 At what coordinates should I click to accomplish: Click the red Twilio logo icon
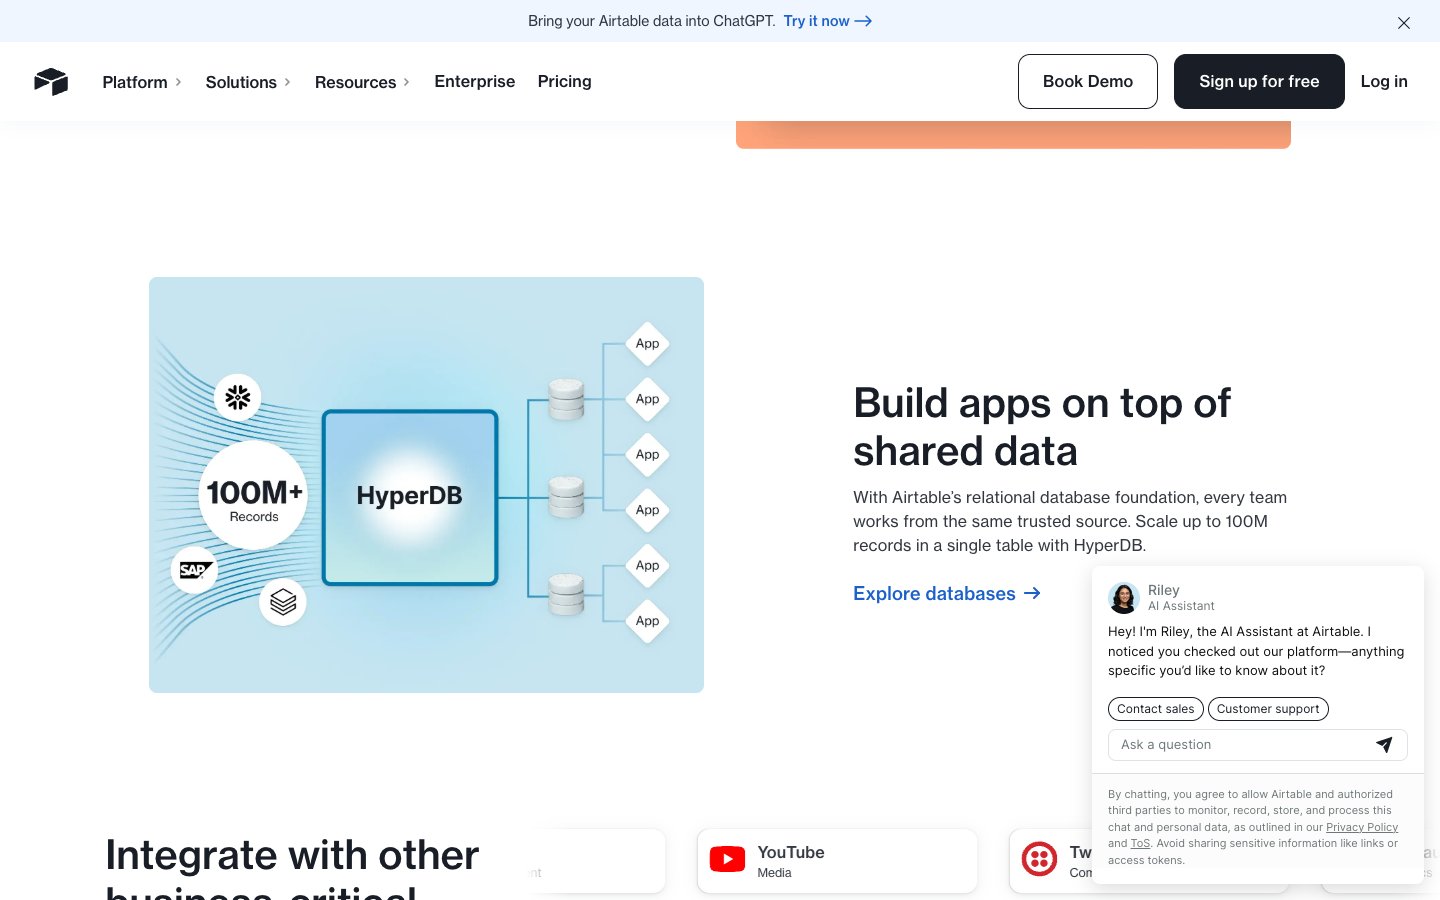click(x=1039, y=859)
